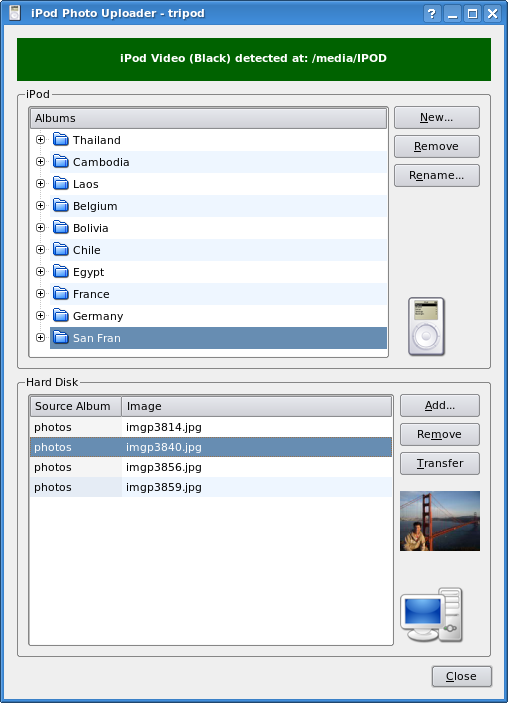This screenshot has height=703, width=508.
Task: Select the imgp3856.jpg file row
Action: click(x=211, y=467)
